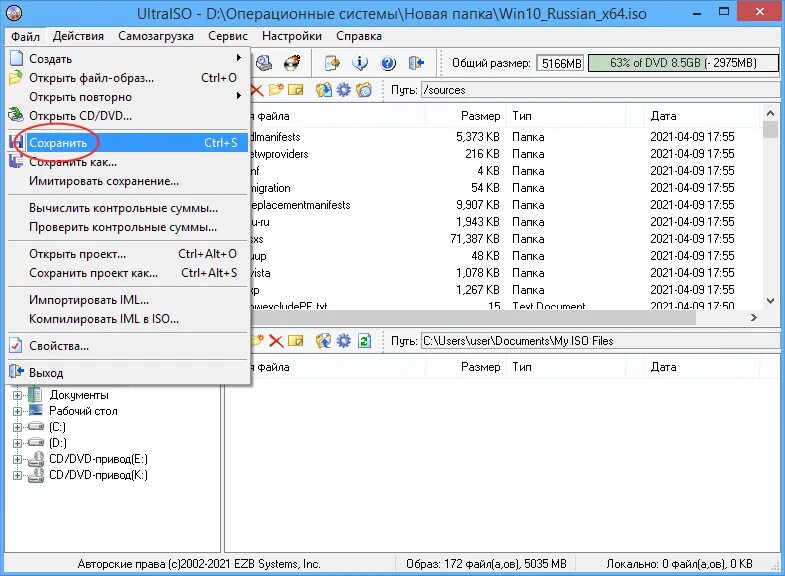Expand the Документы tree node
This screenshot has height=576, width=785.
pyautogui.click(x=17, y=395)
